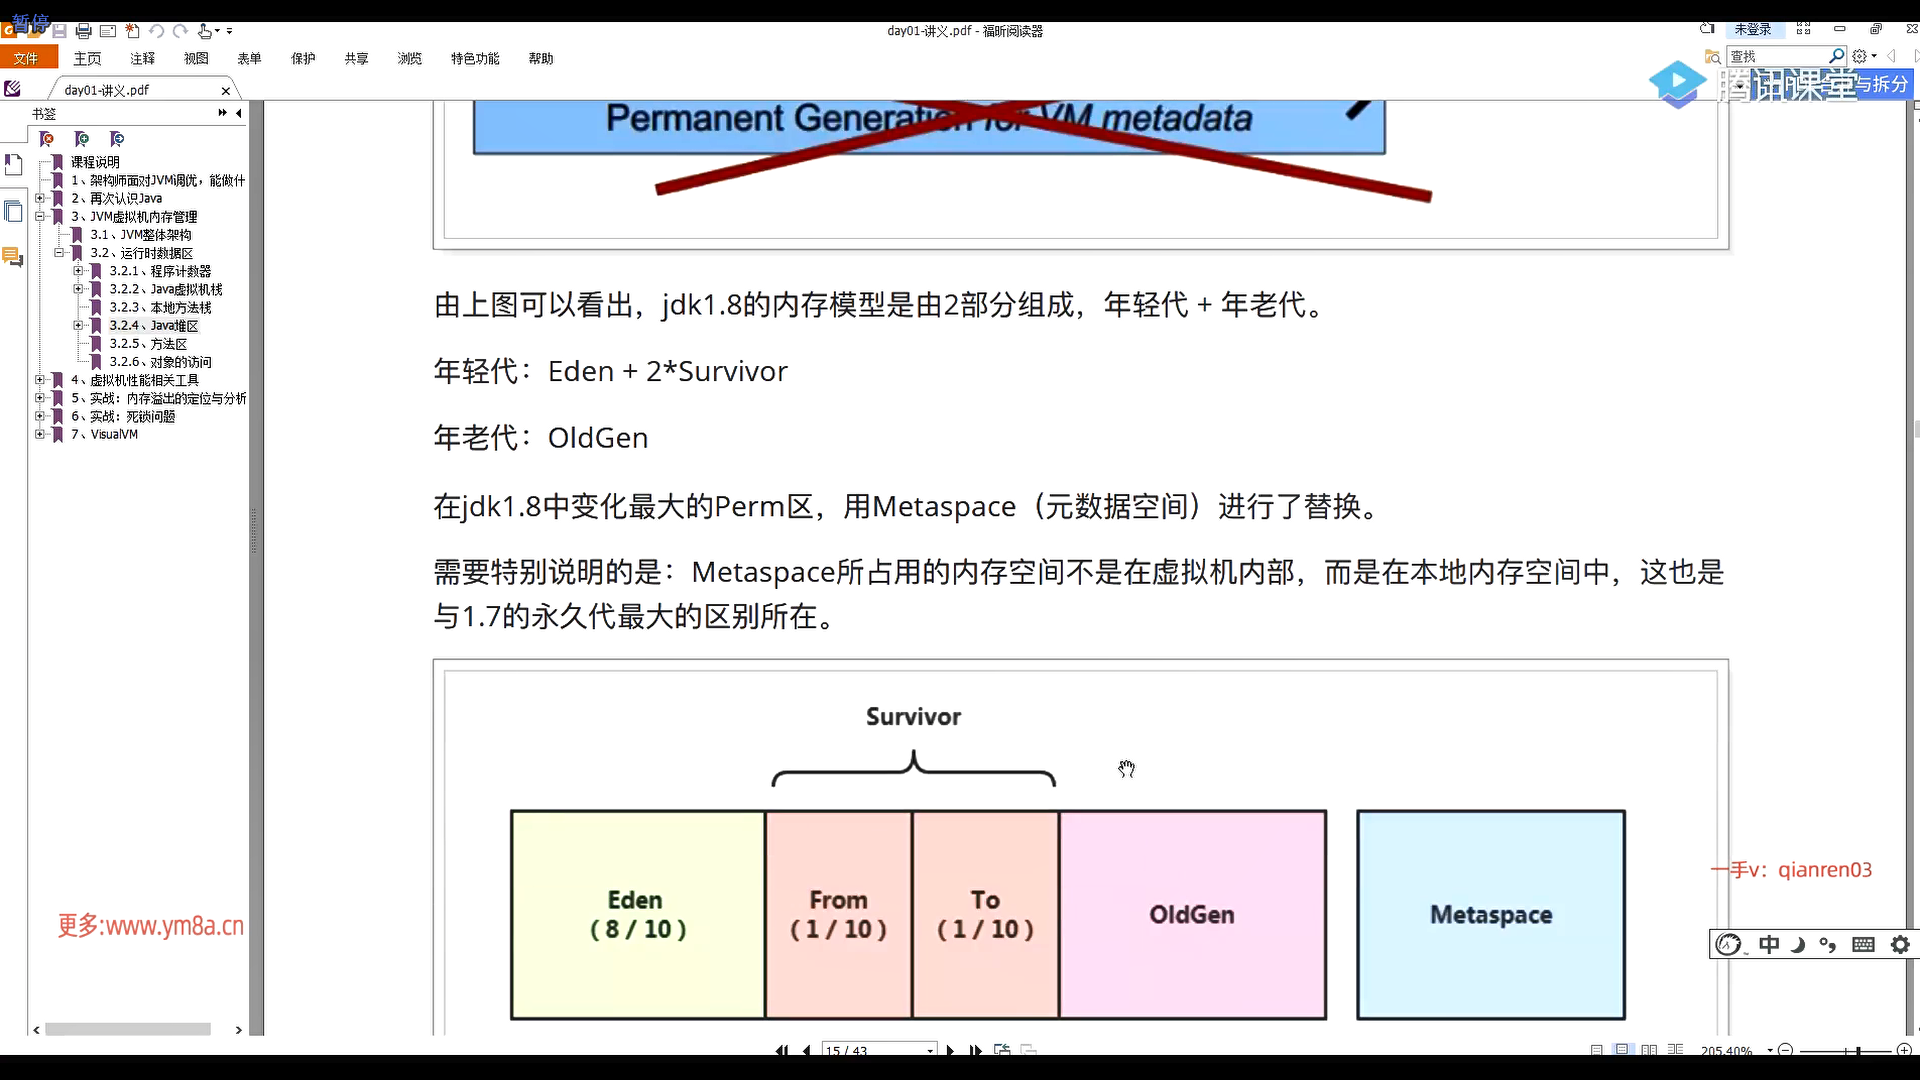Click the undo arrow icon
Viewport: 1920px width, 1080px height.
pos(156,32)
